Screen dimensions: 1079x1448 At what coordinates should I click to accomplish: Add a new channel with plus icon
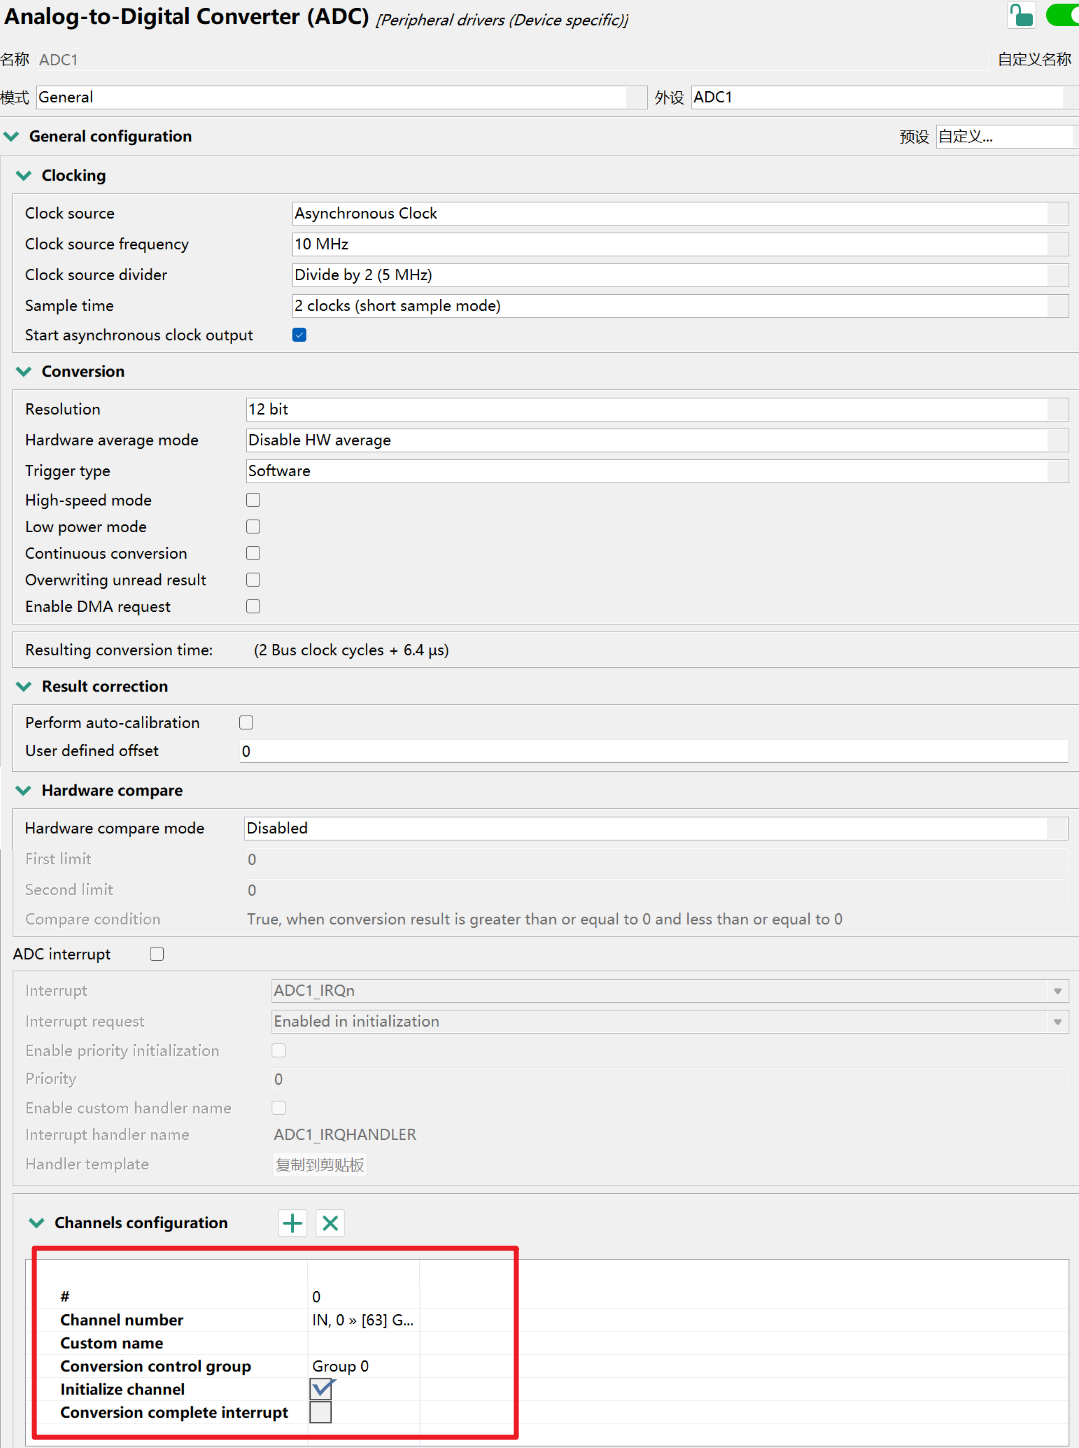[x=292, y=1223]
